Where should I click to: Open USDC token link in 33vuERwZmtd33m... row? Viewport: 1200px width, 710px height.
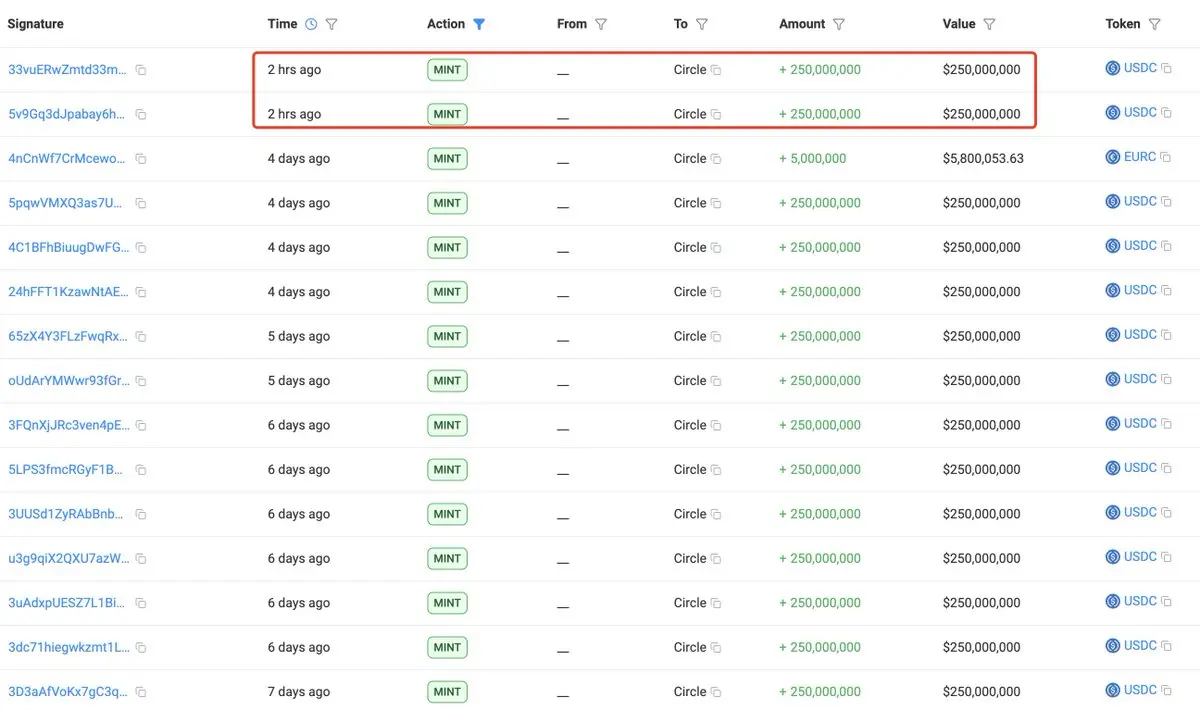point(1140,68)
